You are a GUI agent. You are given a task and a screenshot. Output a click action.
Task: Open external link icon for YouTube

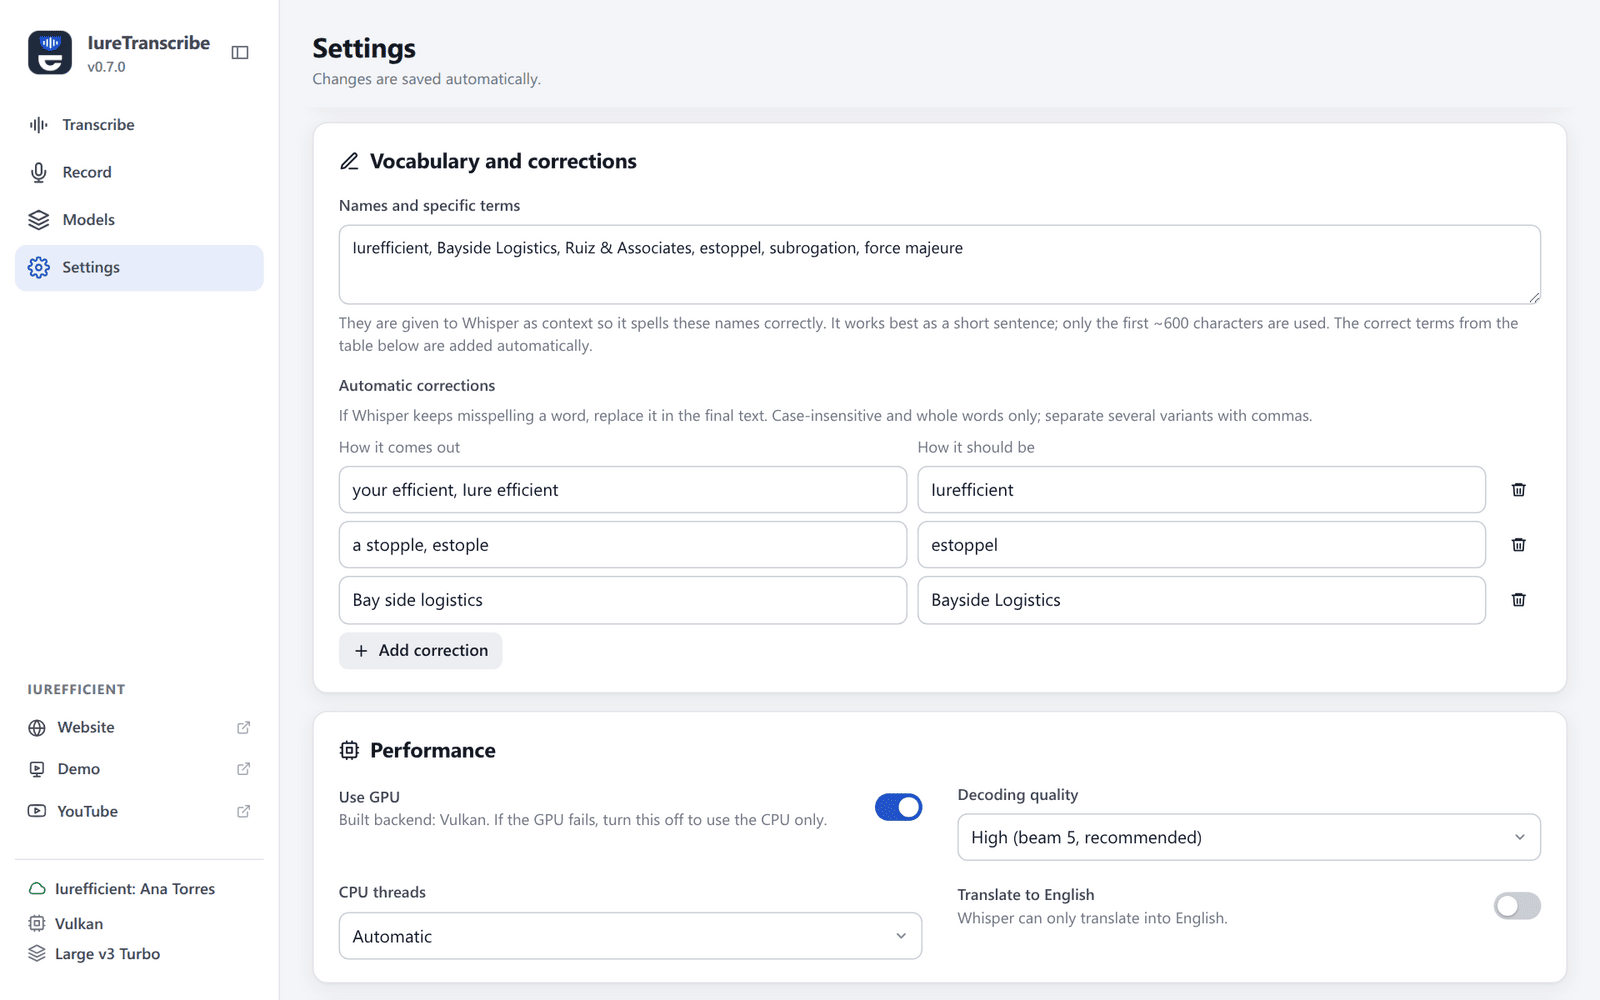pos(243,811)
